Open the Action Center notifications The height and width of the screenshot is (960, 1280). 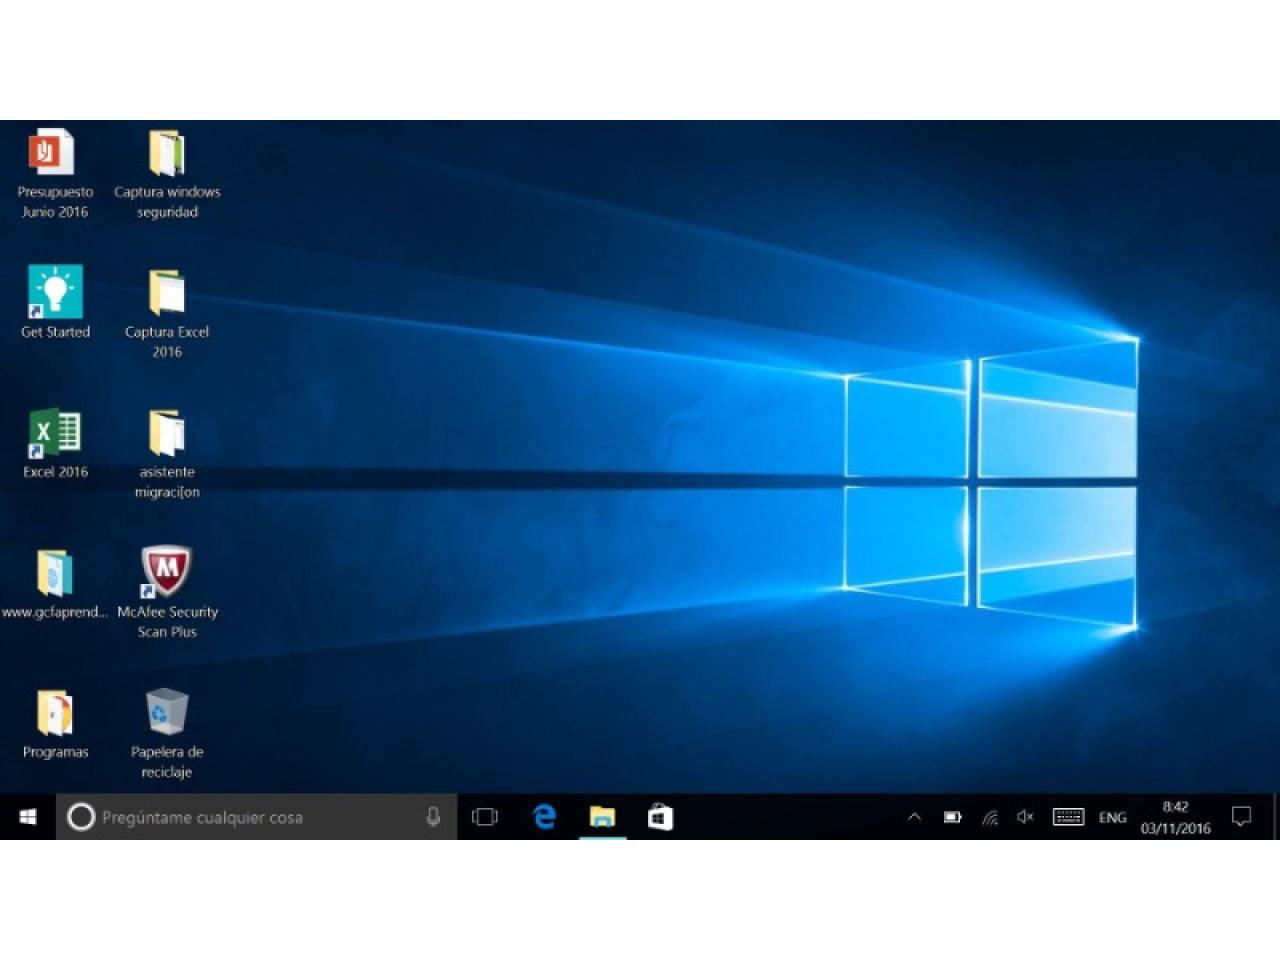click(x=1241, y=817)
